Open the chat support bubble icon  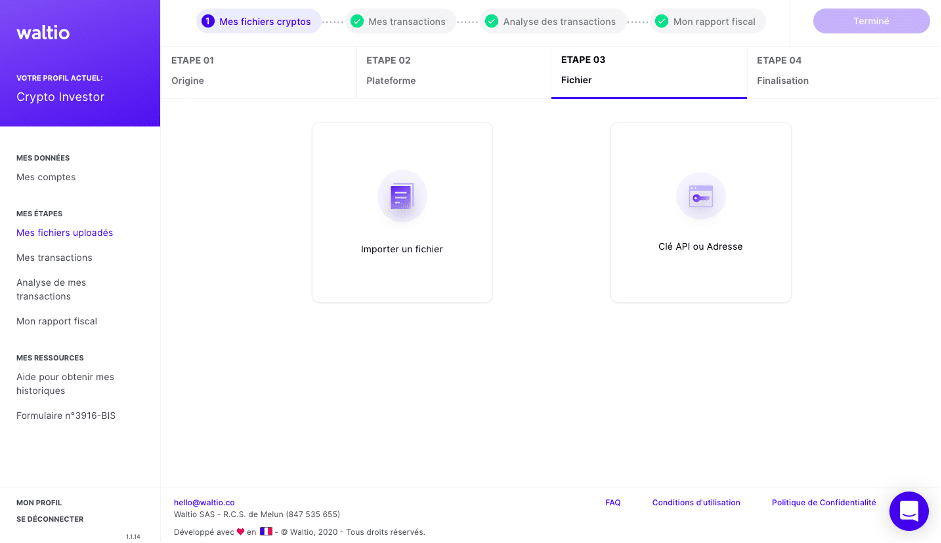tap(909, 511)
